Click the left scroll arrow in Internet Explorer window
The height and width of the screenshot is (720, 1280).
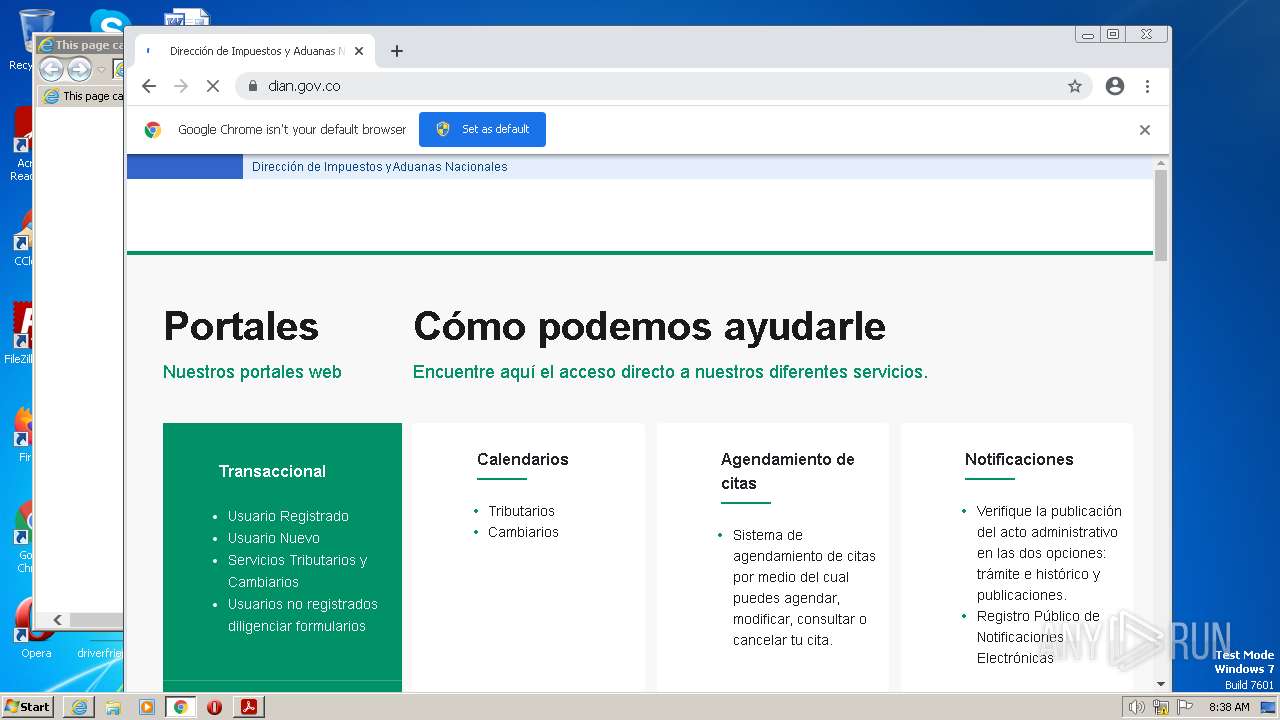[57, 620]
